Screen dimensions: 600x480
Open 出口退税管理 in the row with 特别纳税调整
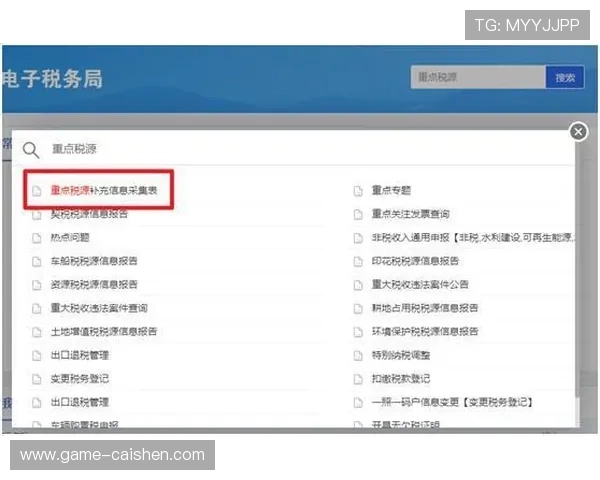(80, 355)
